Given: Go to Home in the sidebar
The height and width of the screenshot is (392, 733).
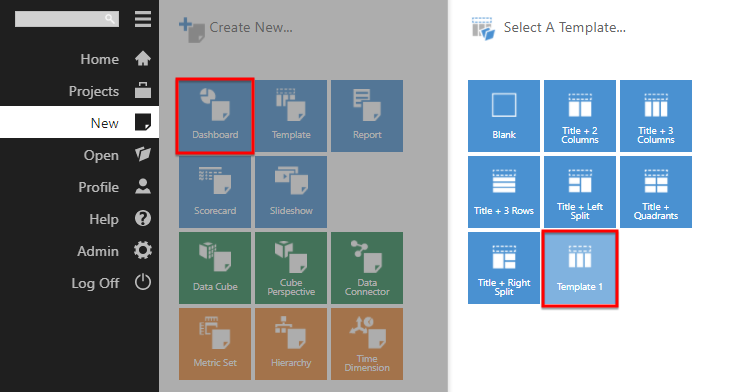Looking at the screenshot, I should click(79, 59).
